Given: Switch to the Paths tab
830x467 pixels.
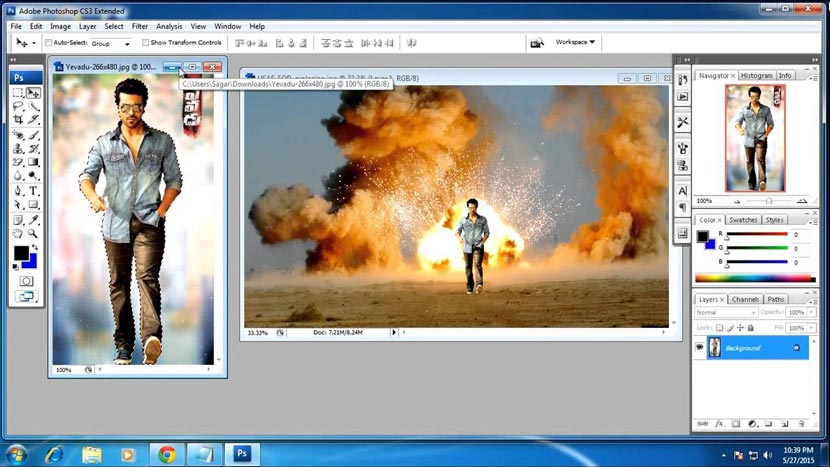Looking at the screenshot, I should click(x=775, y=299).
